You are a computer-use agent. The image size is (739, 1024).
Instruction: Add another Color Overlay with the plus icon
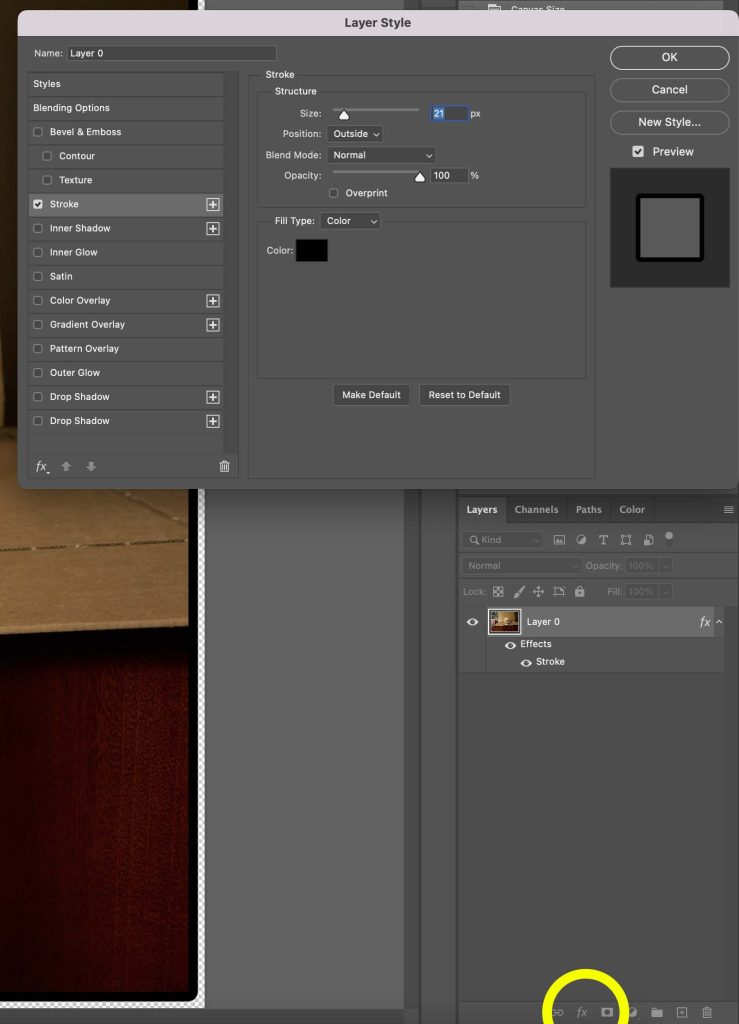[x=212, y=301]
